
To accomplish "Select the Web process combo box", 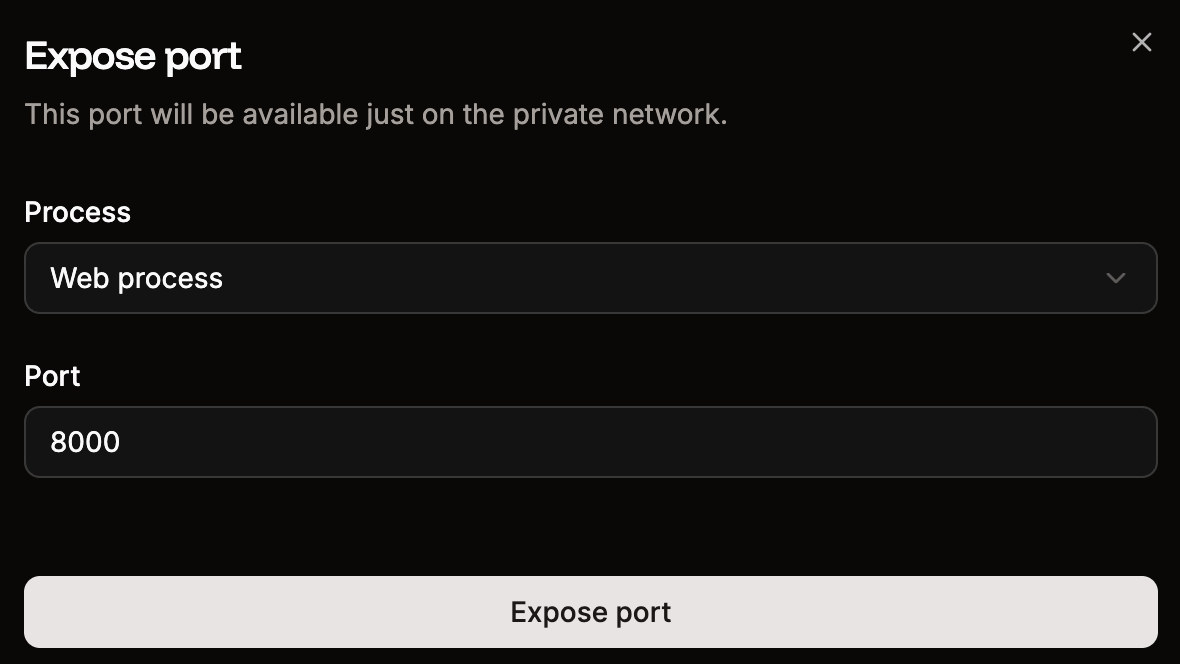I will point(590,278).
